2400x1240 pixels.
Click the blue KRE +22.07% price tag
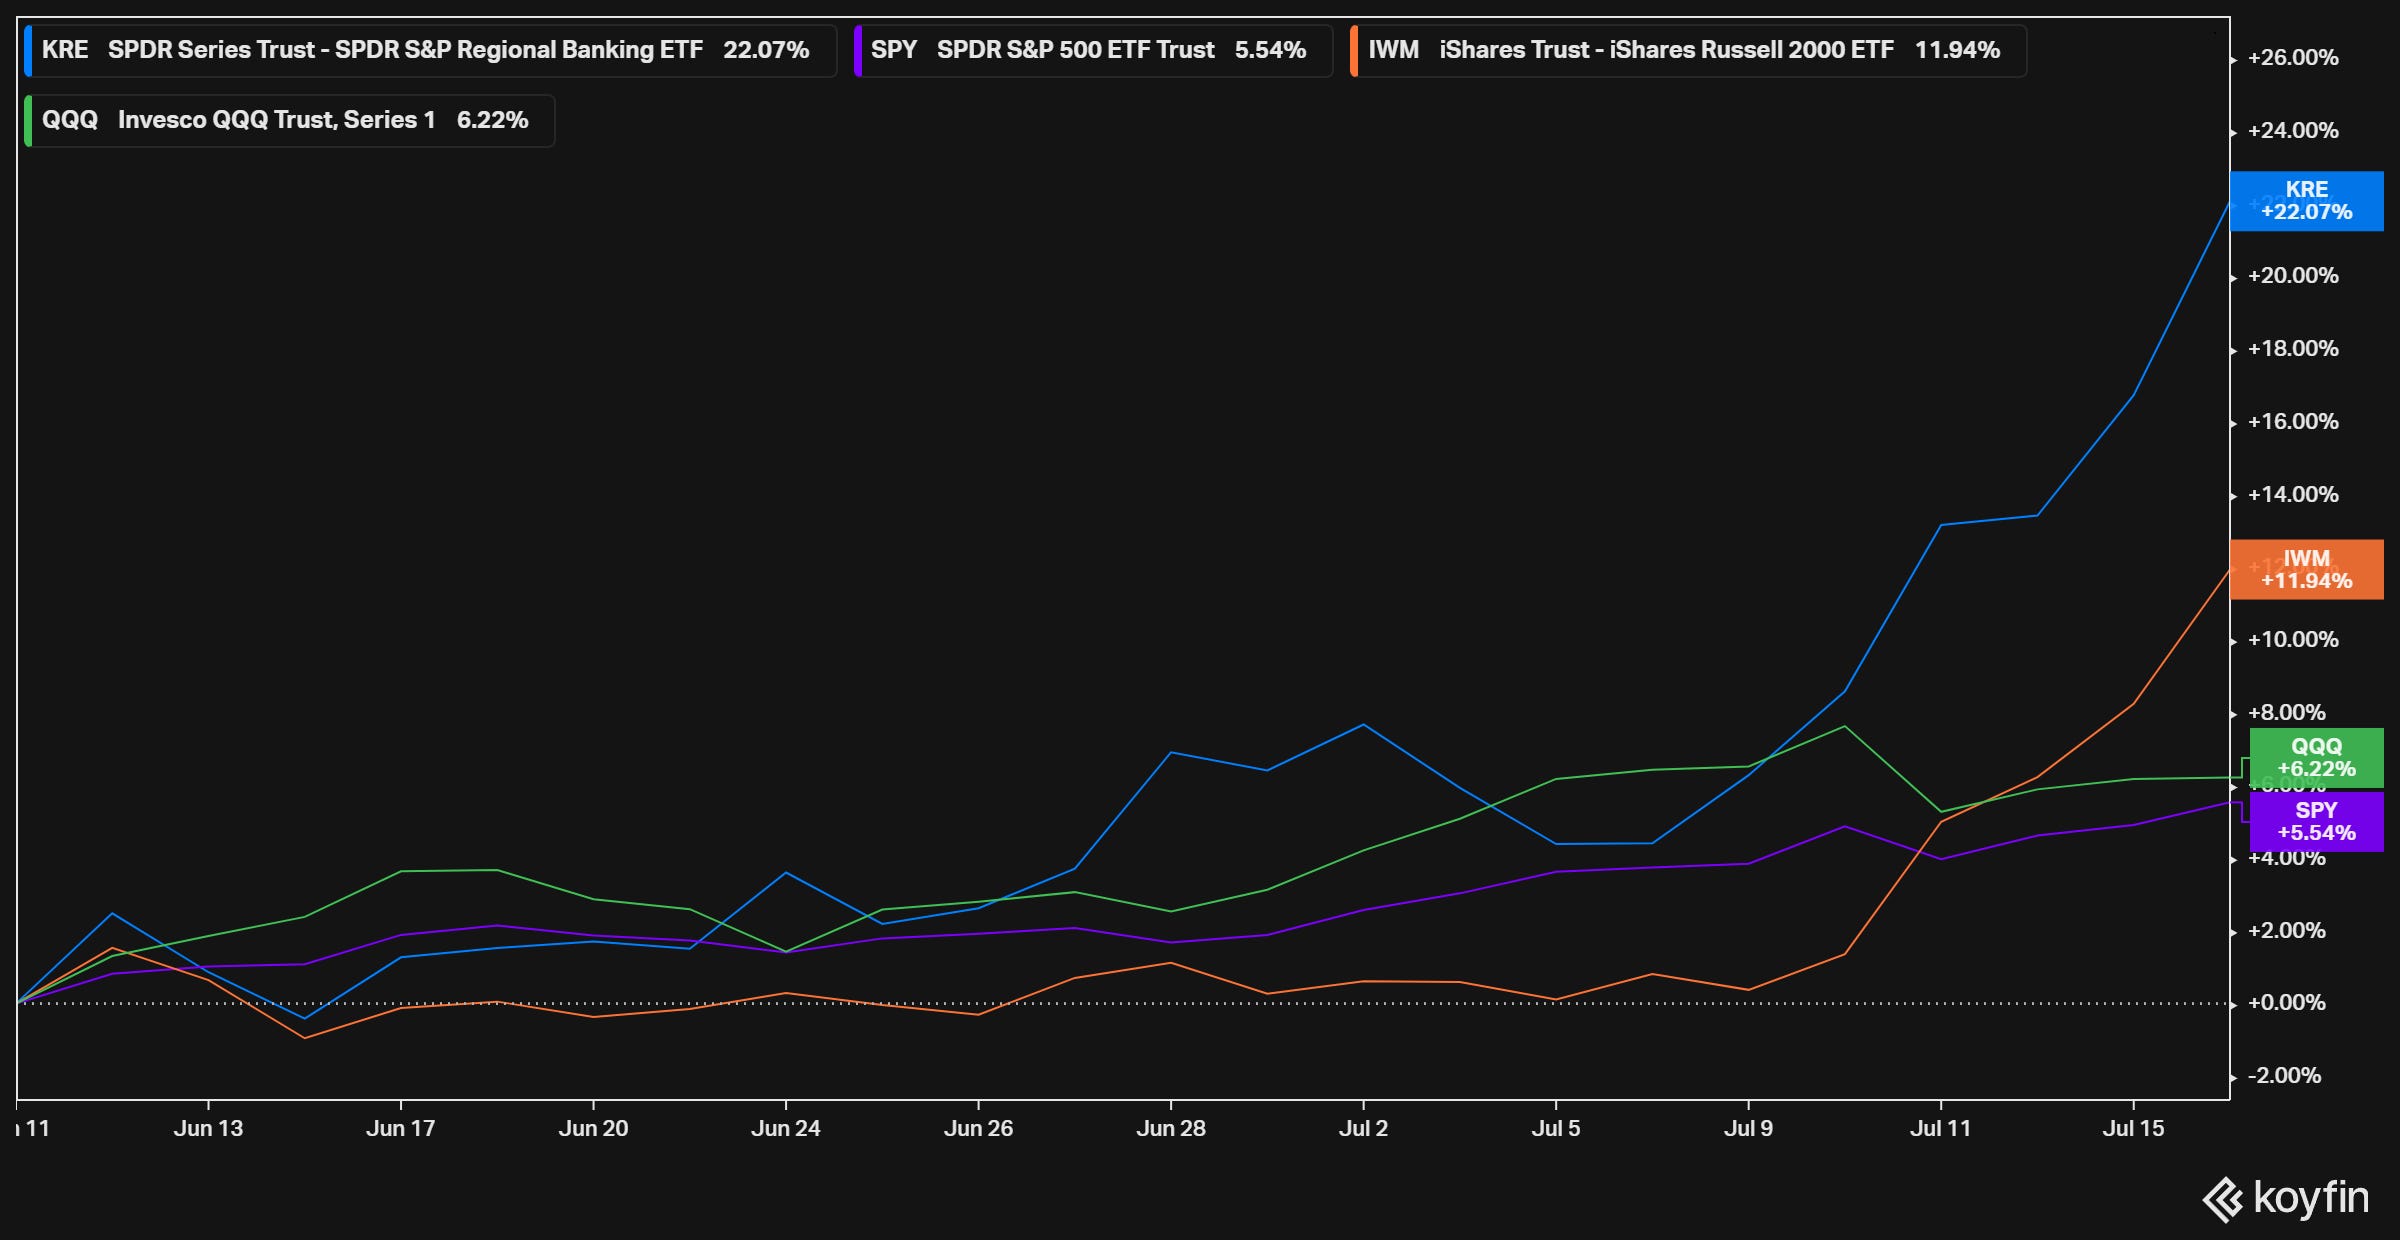point(2306,201)
